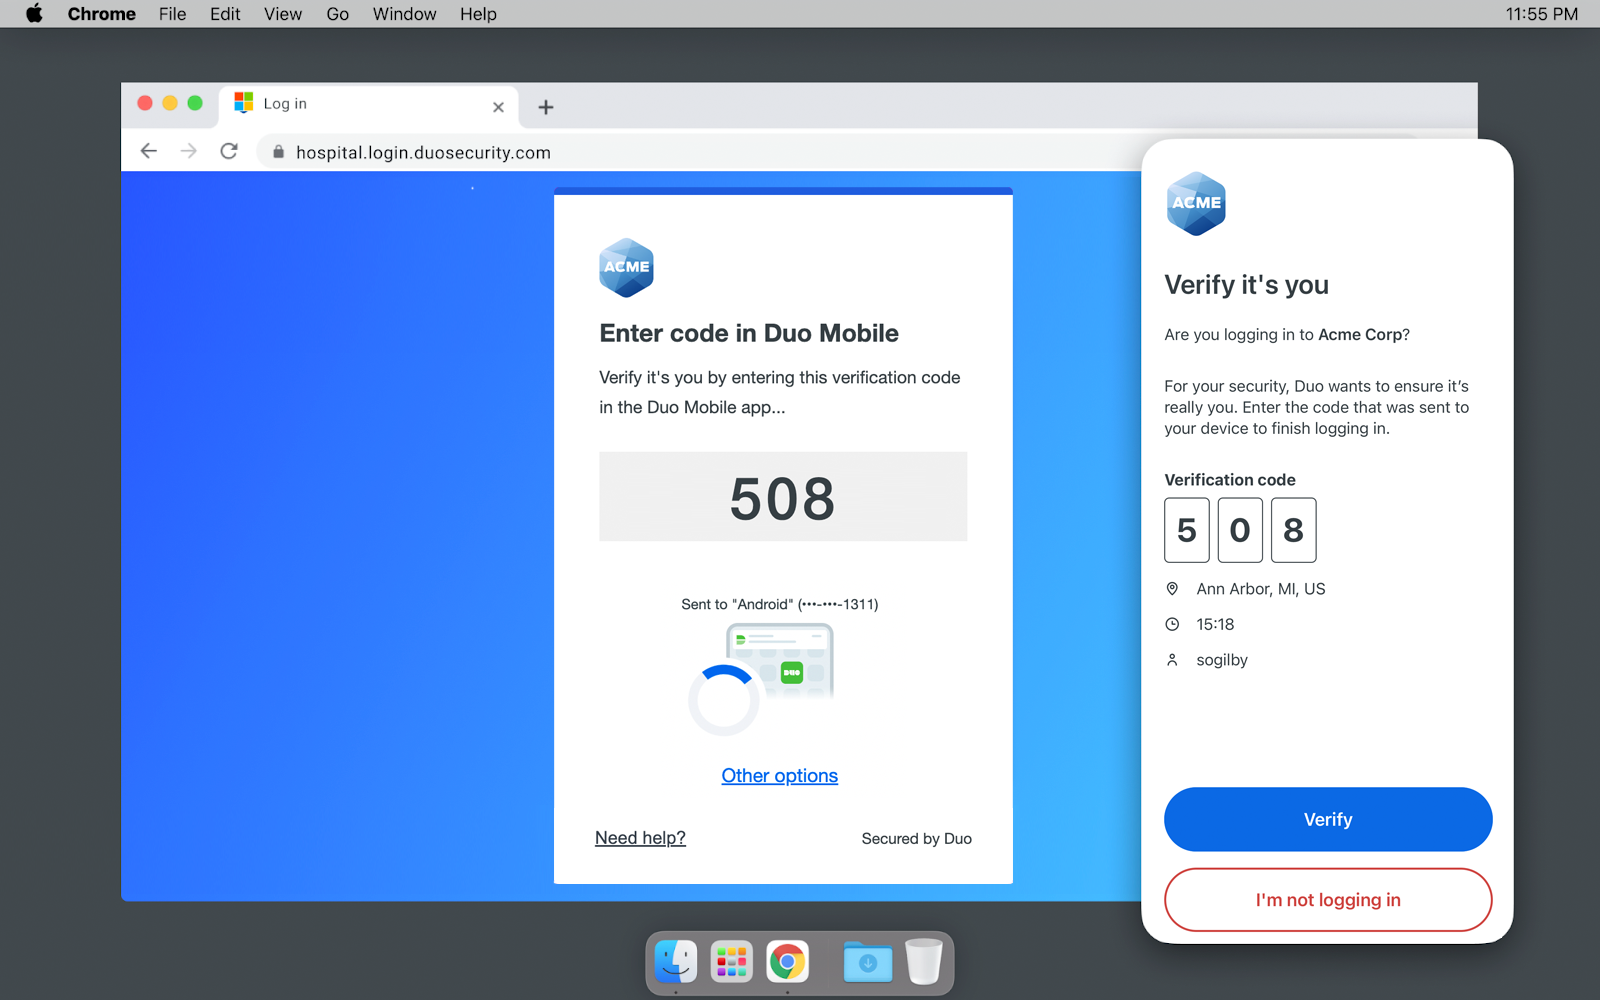This screenshot has height=1000, width=1600.
Task: Click the Verify button
Action: coord(1327,819)
